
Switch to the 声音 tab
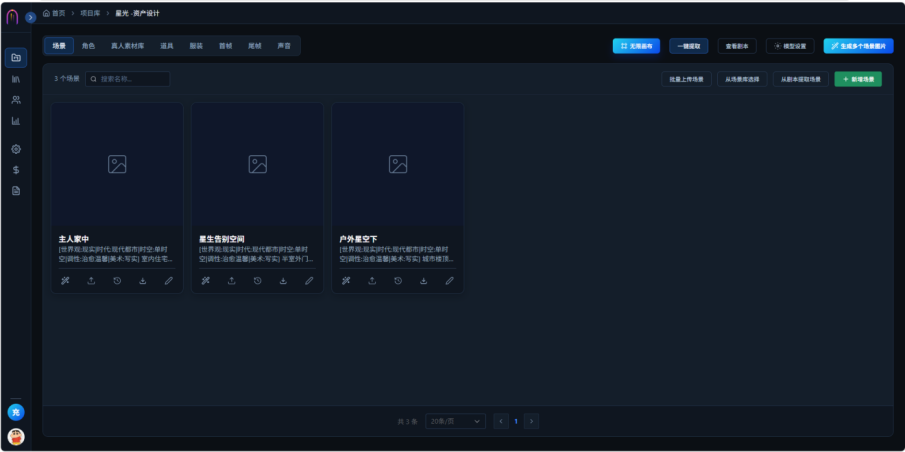(x=284, y=46)
